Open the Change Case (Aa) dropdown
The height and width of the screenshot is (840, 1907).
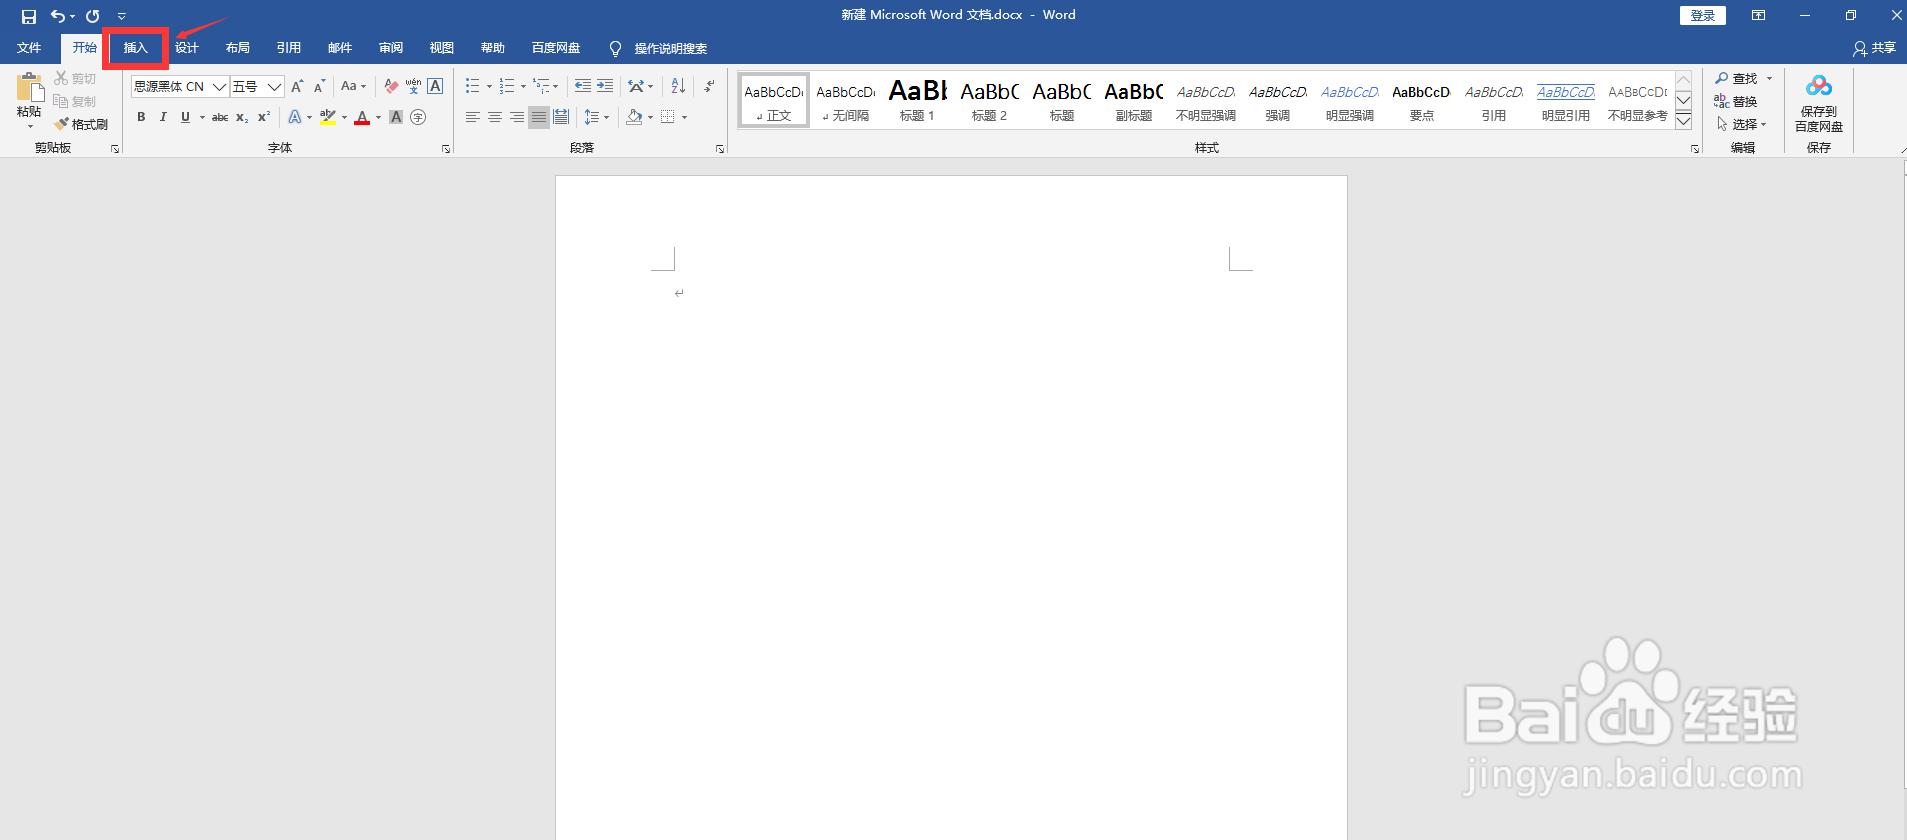coord(353,86)
